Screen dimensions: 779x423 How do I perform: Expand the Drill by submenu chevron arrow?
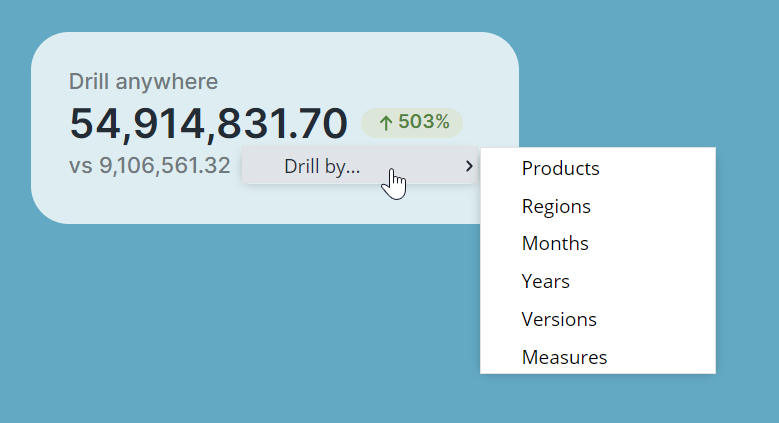click(x=469, y=167)
